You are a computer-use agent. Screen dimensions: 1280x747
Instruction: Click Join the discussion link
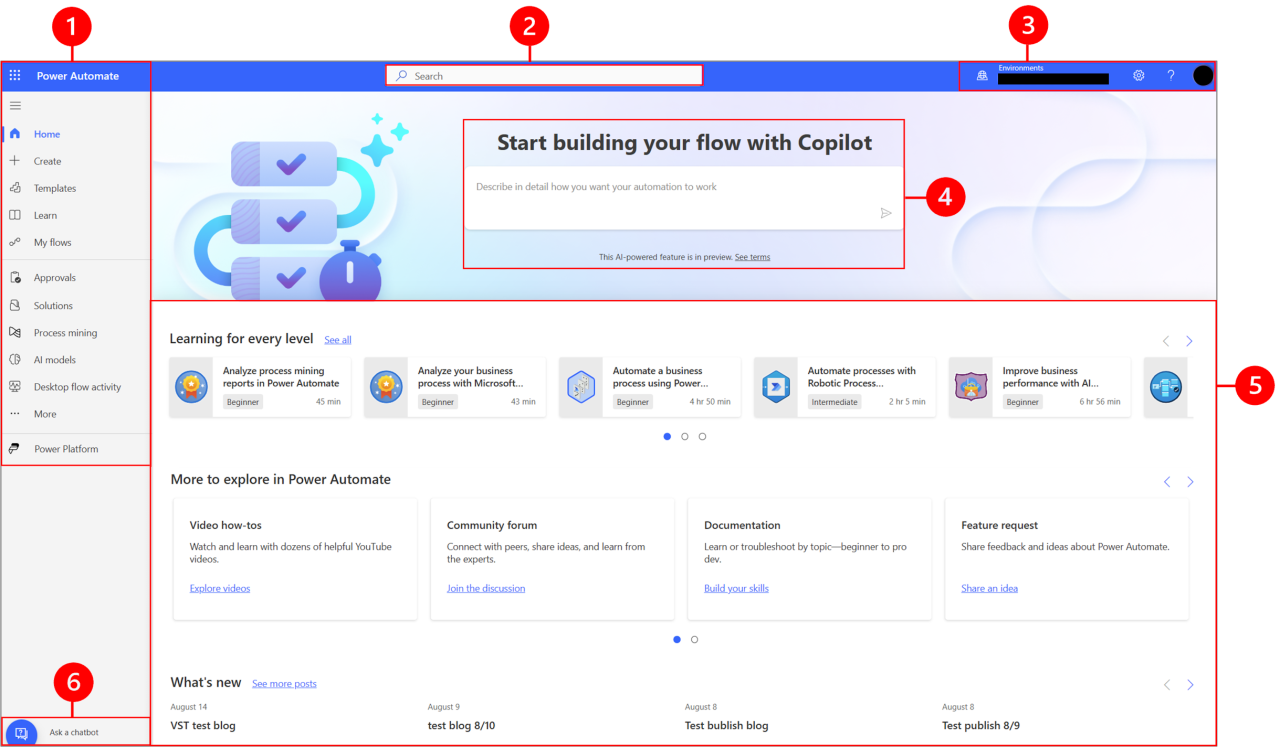(486, 588)
